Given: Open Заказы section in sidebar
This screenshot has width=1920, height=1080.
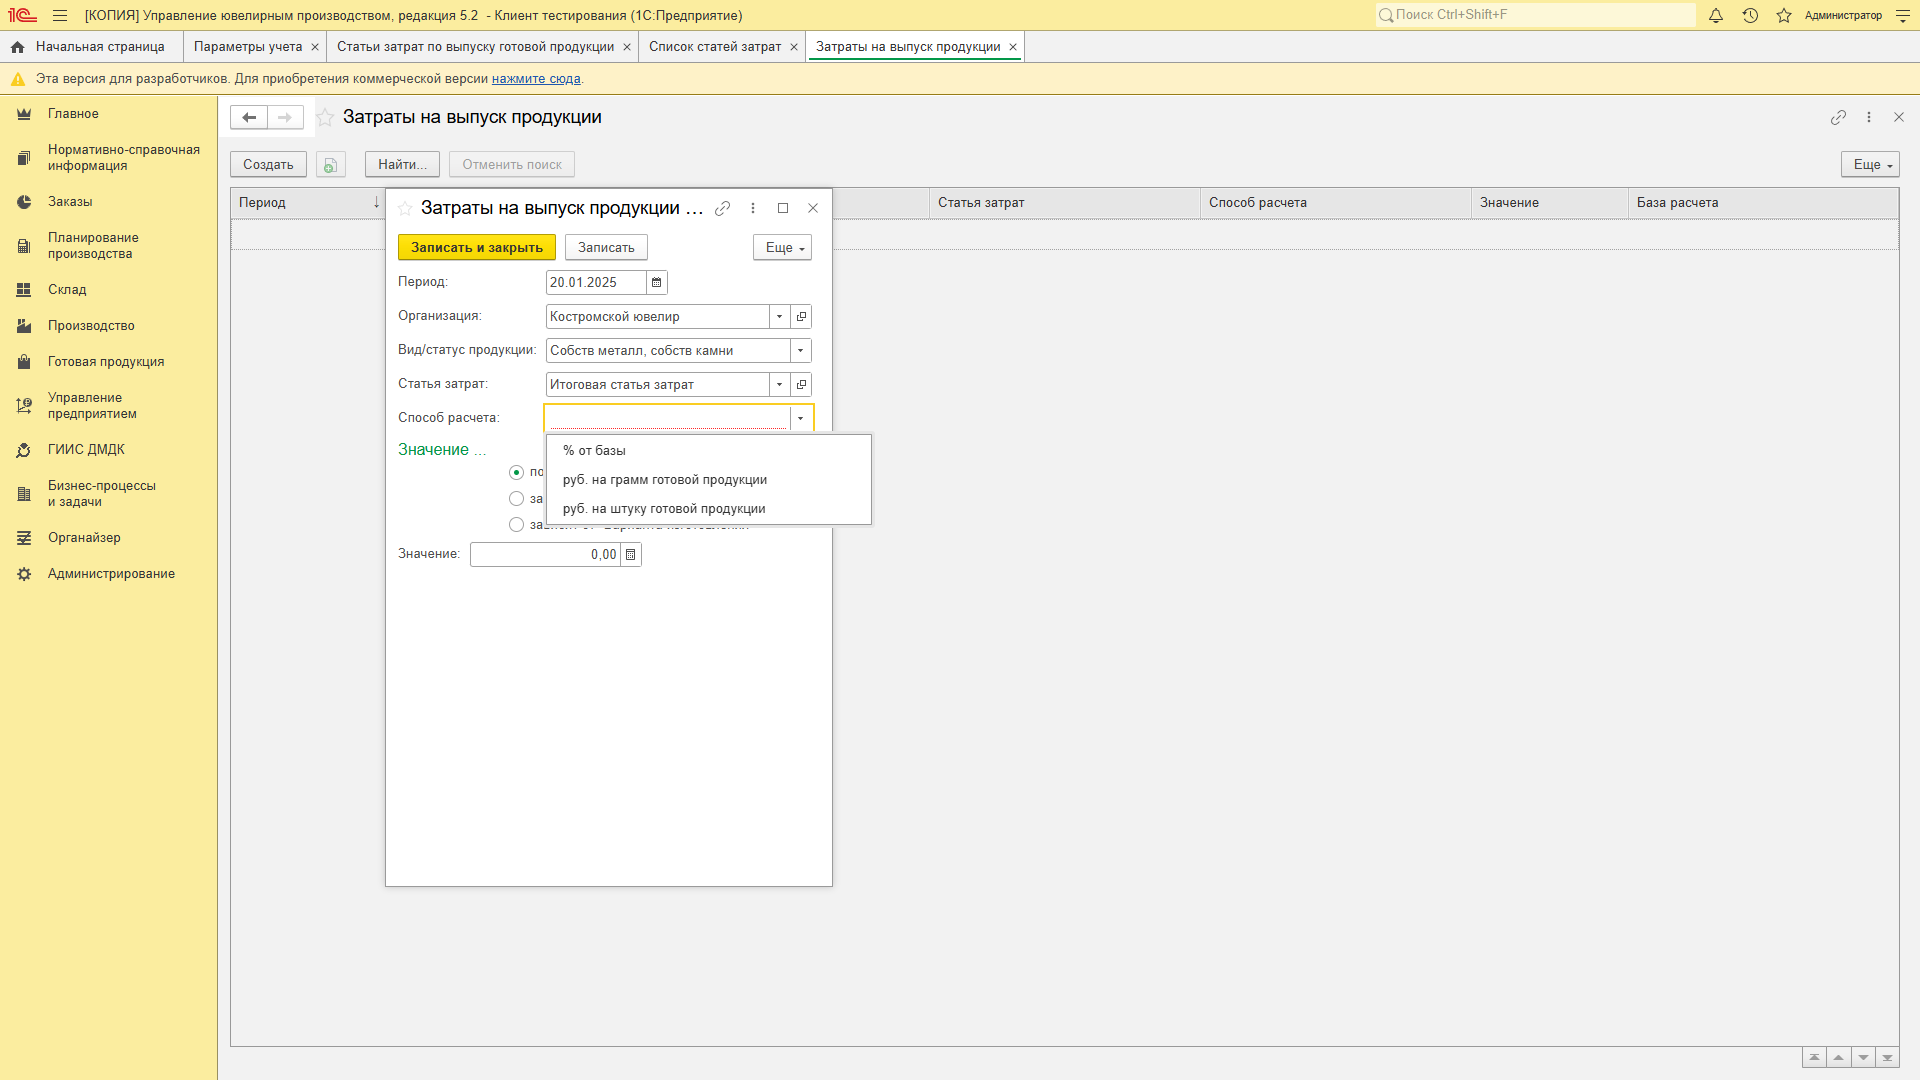Looking at the screenshot, I should coord(70,202).
